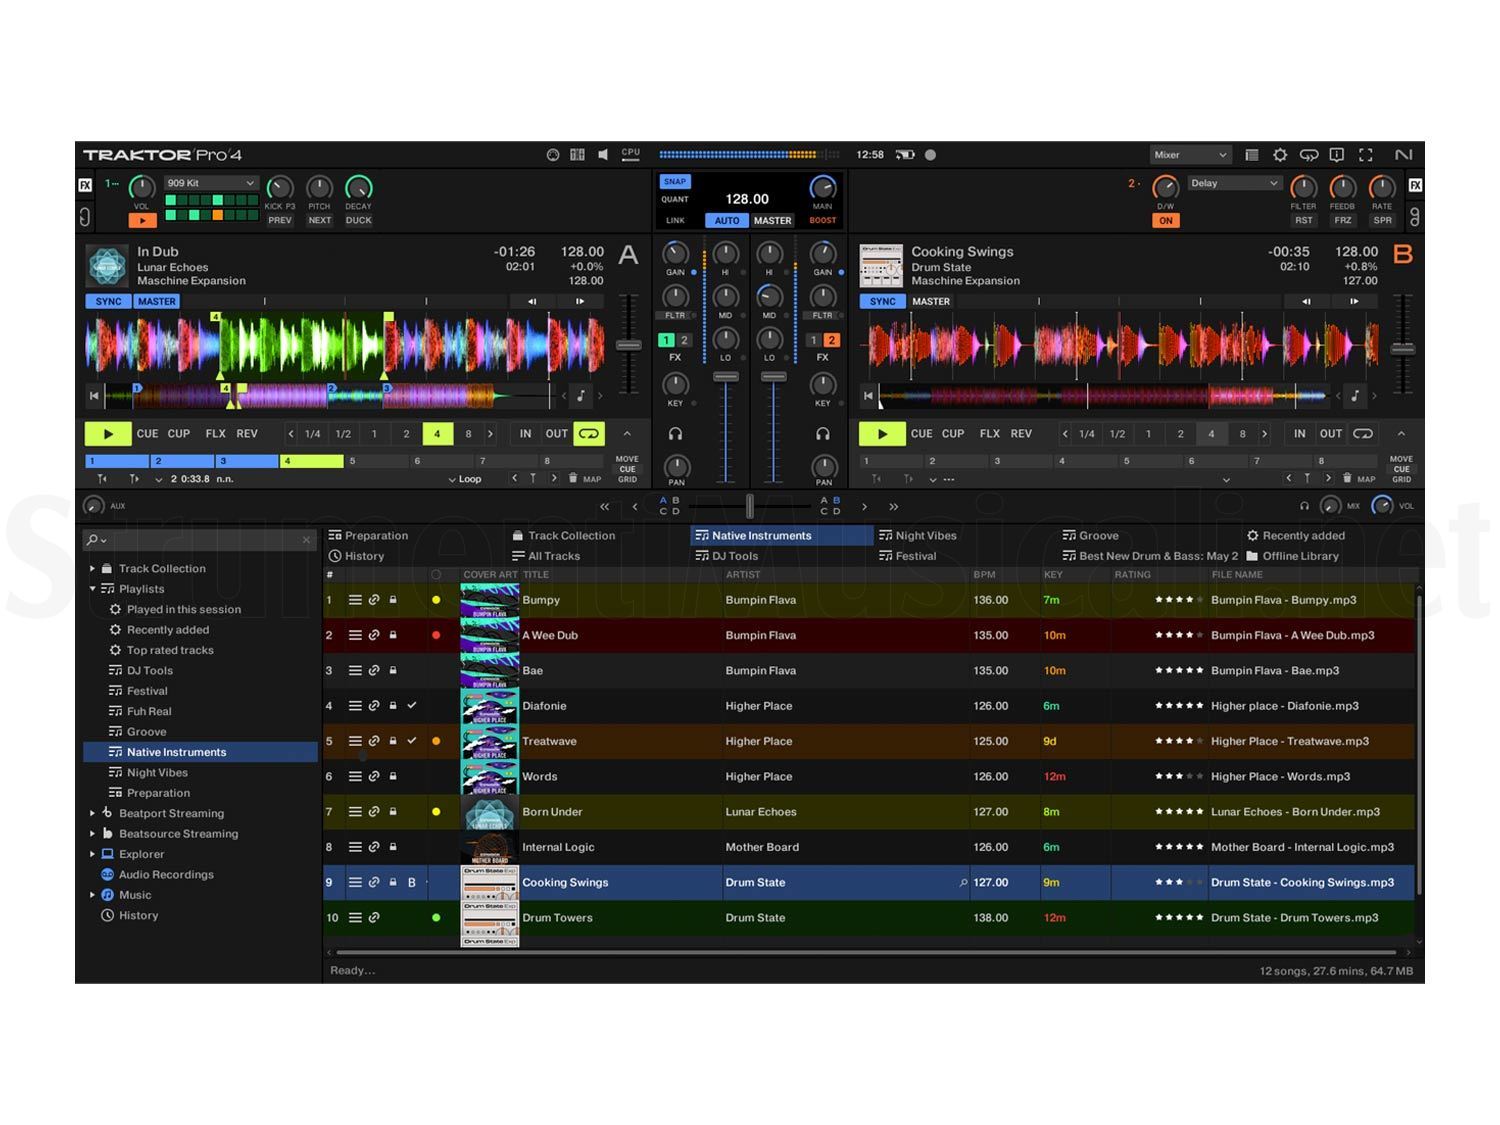The height and width of the screenshot is (1125, 1500).
Task: Move the crossfader between decks
Action: click(750, 506)
